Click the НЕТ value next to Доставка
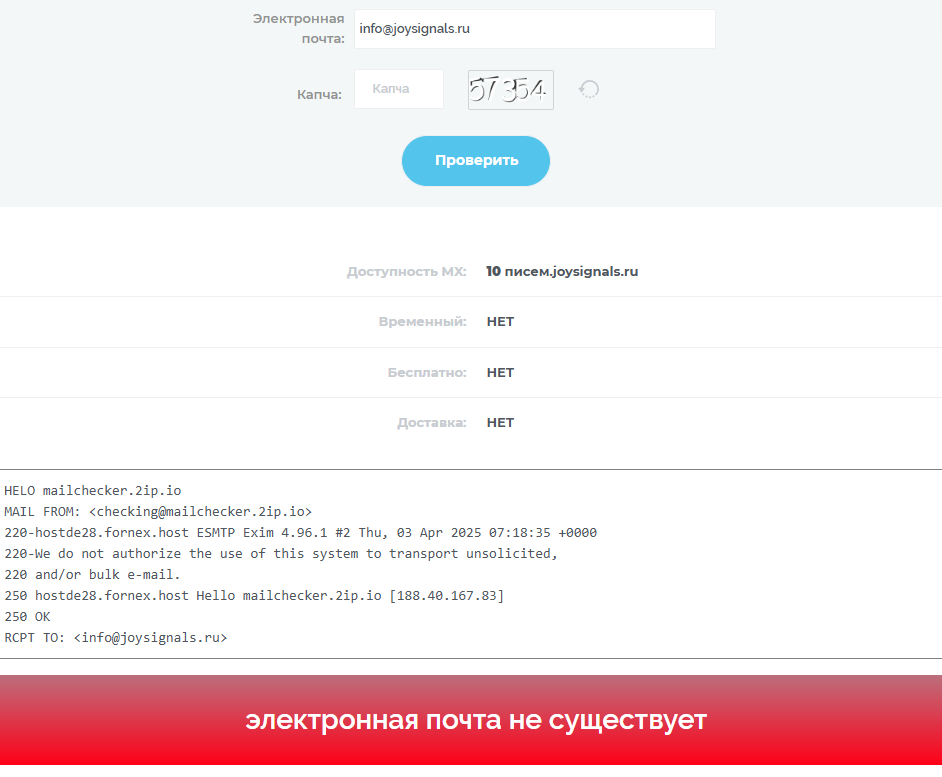The height and width of the screenshot is (777, 942). [x=500, y=422]
